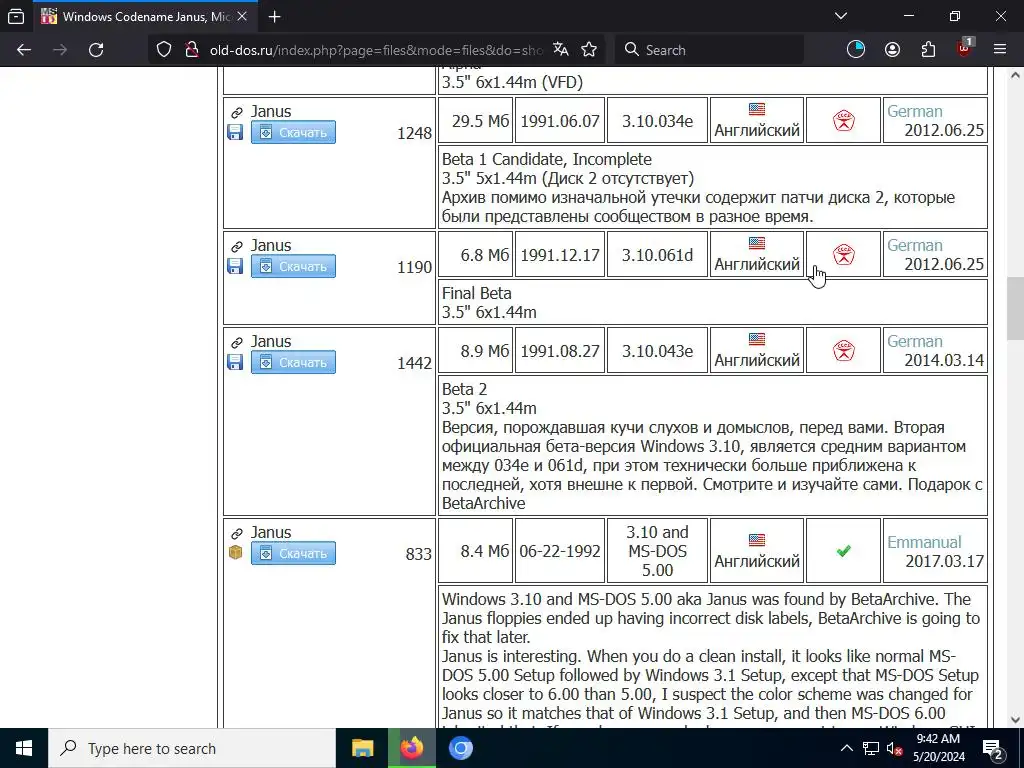1024x768 pixels.
Task: Download the Janus Beta 2 8.9 Мб file
Action: [x=293, y=362]
